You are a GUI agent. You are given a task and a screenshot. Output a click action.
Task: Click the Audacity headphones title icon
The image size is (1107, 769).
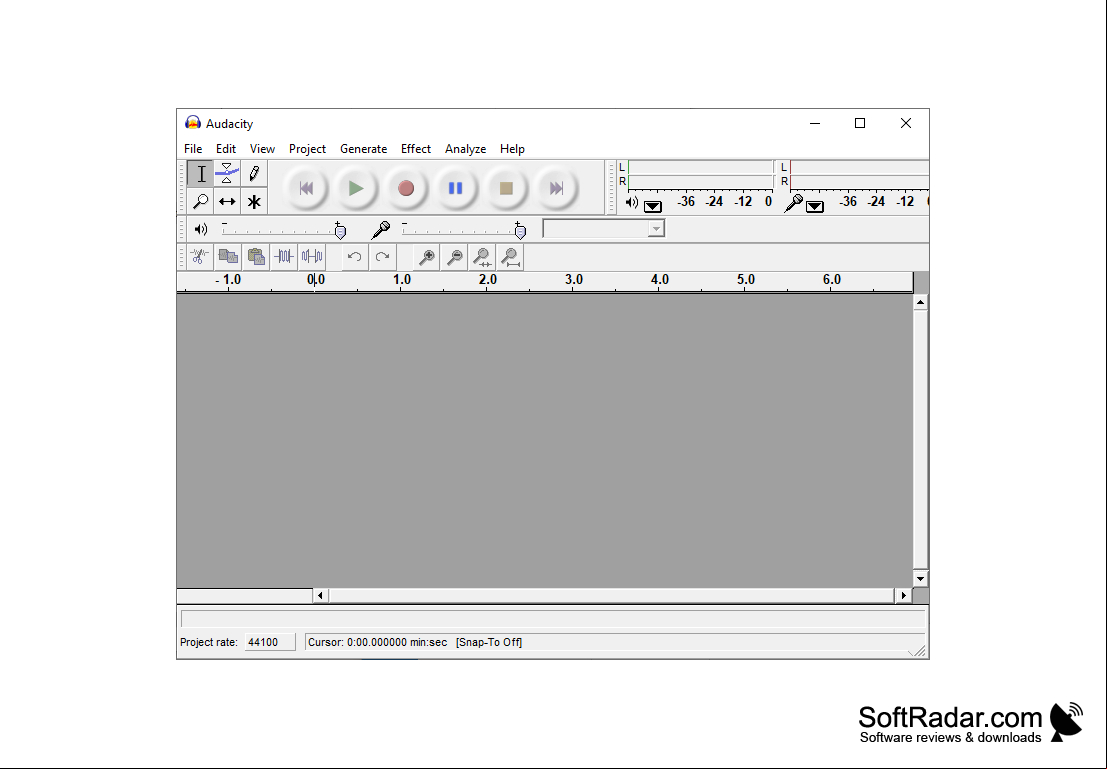coord(193,123)
